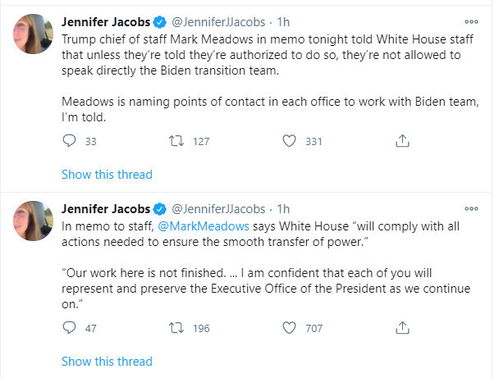The width and height of the screenshot is (499, 378).
Task: Retweet the tweet with 127 retweets
Action: point(176,141)
